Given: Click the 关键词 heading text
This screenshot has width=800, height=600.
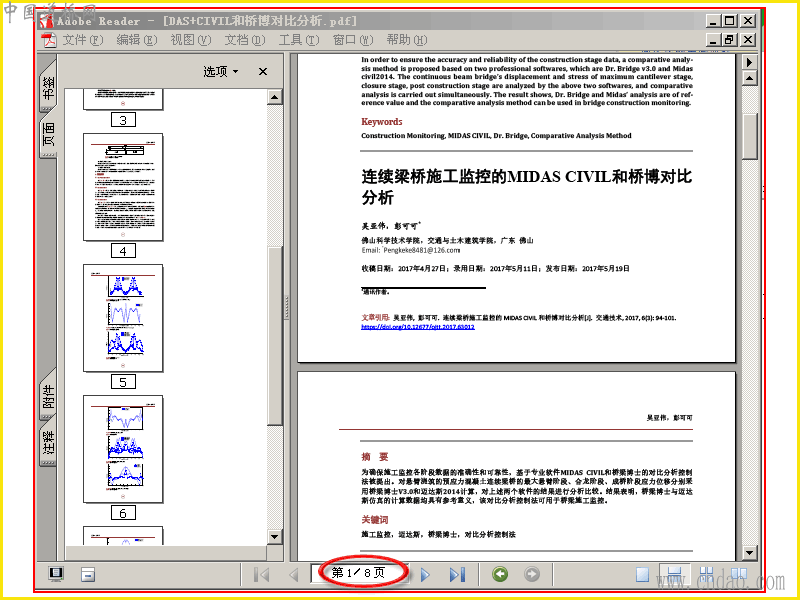Looking at the screenshot, I should 375,519.
